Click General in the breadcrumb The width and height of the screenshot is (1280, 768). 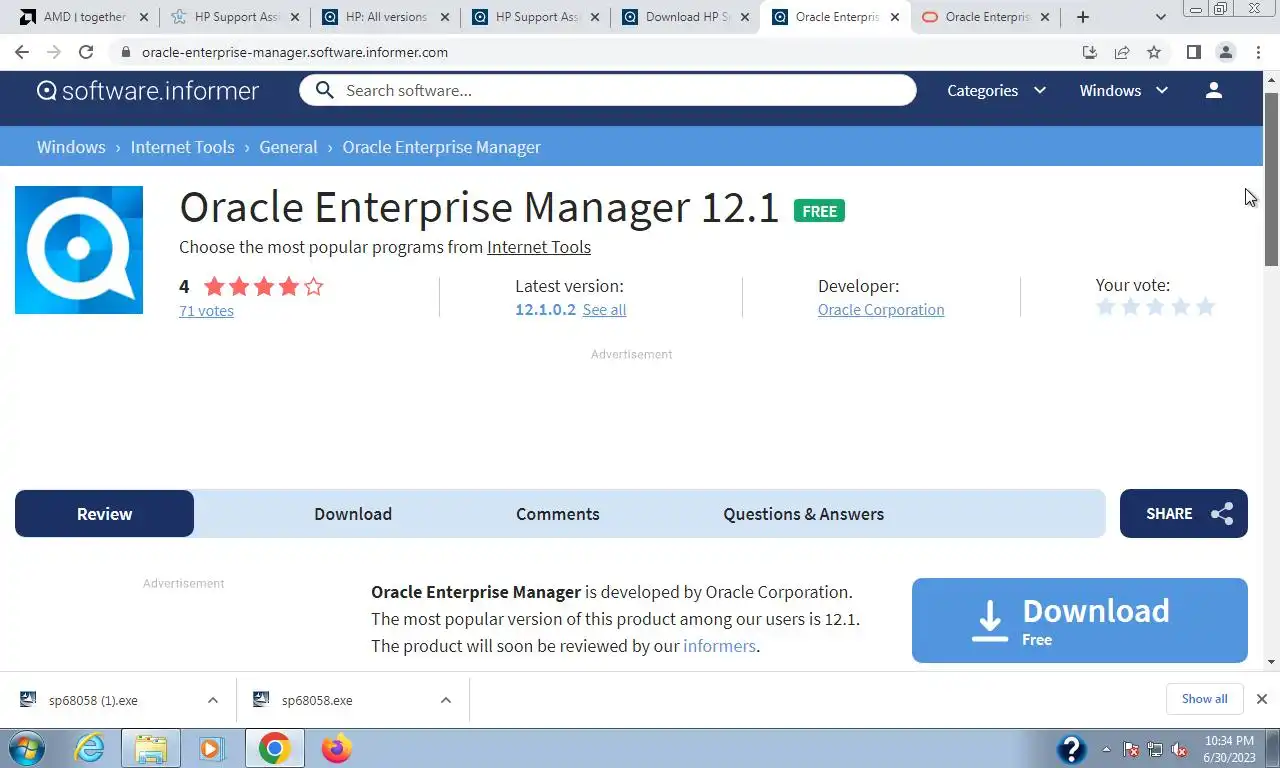coord(288,147)
